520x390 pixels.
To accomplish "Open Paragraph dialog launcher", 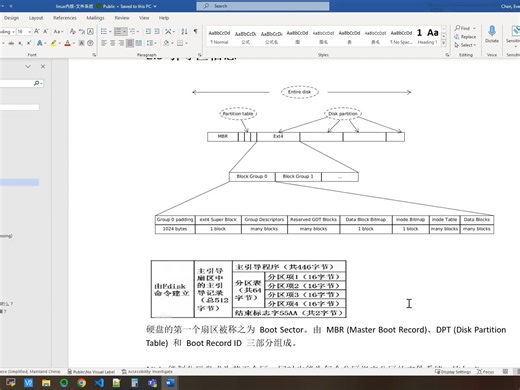I will tap(200, 55).
